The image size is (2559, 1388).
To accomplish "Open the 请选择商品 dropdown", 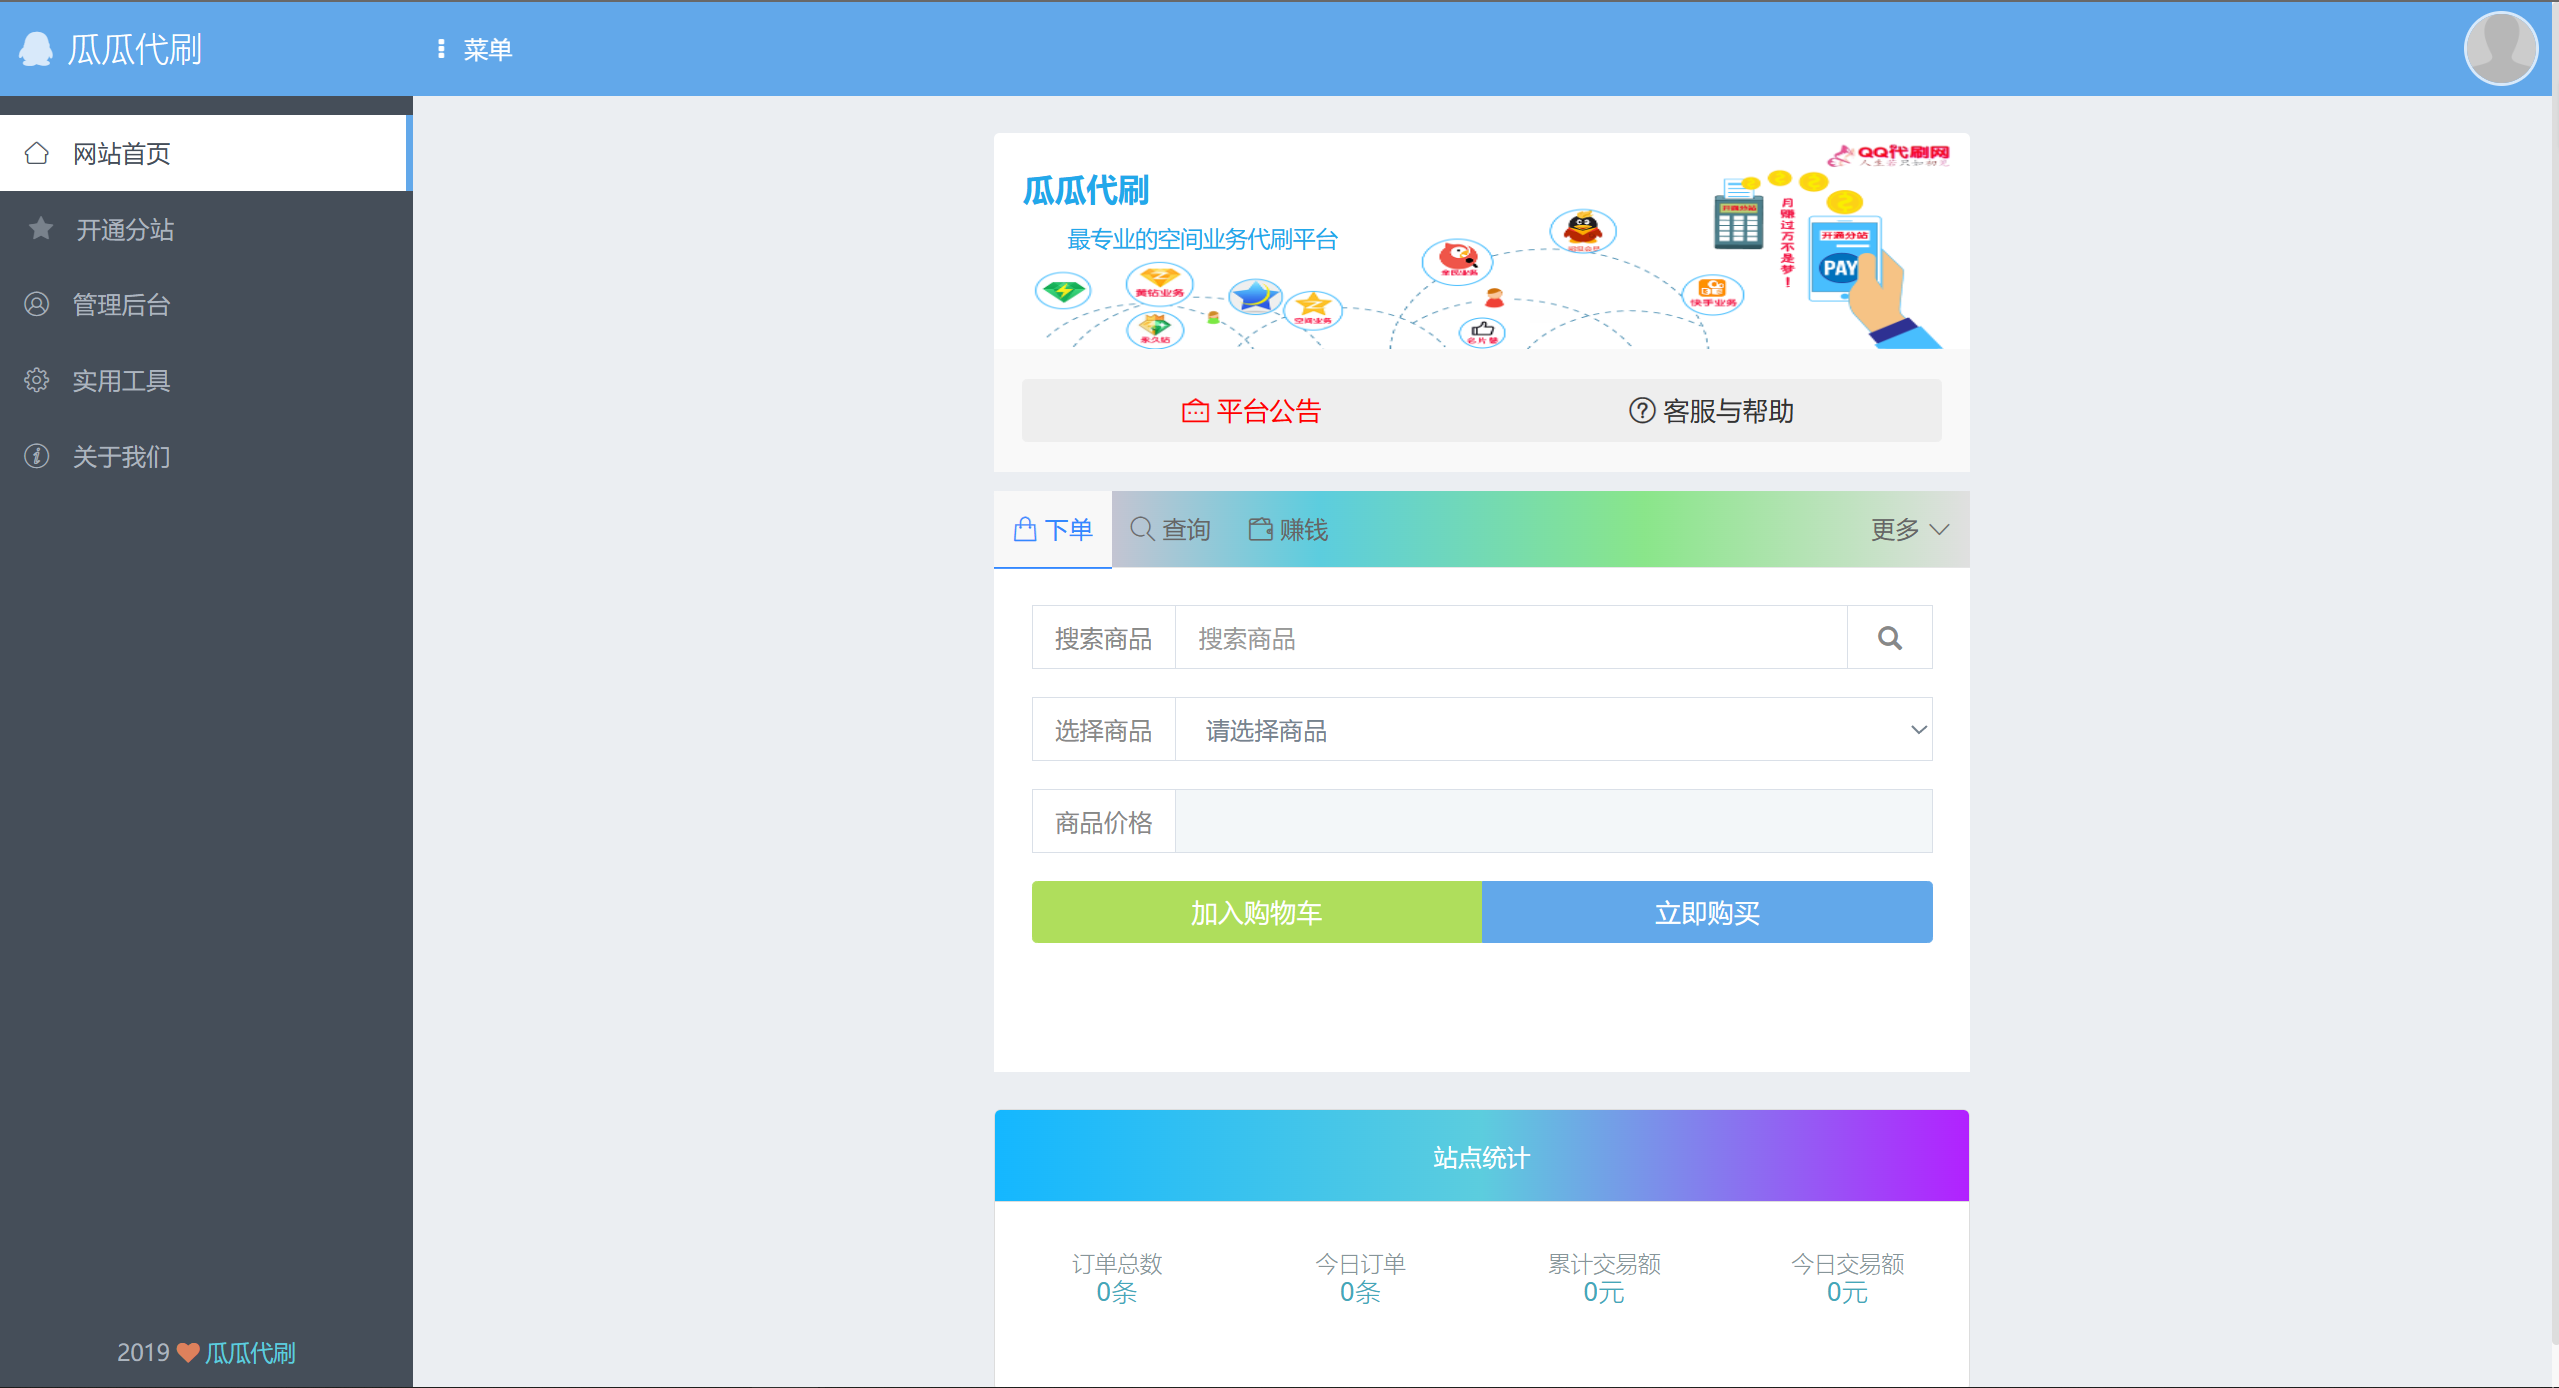I will tap(1553, 730).
